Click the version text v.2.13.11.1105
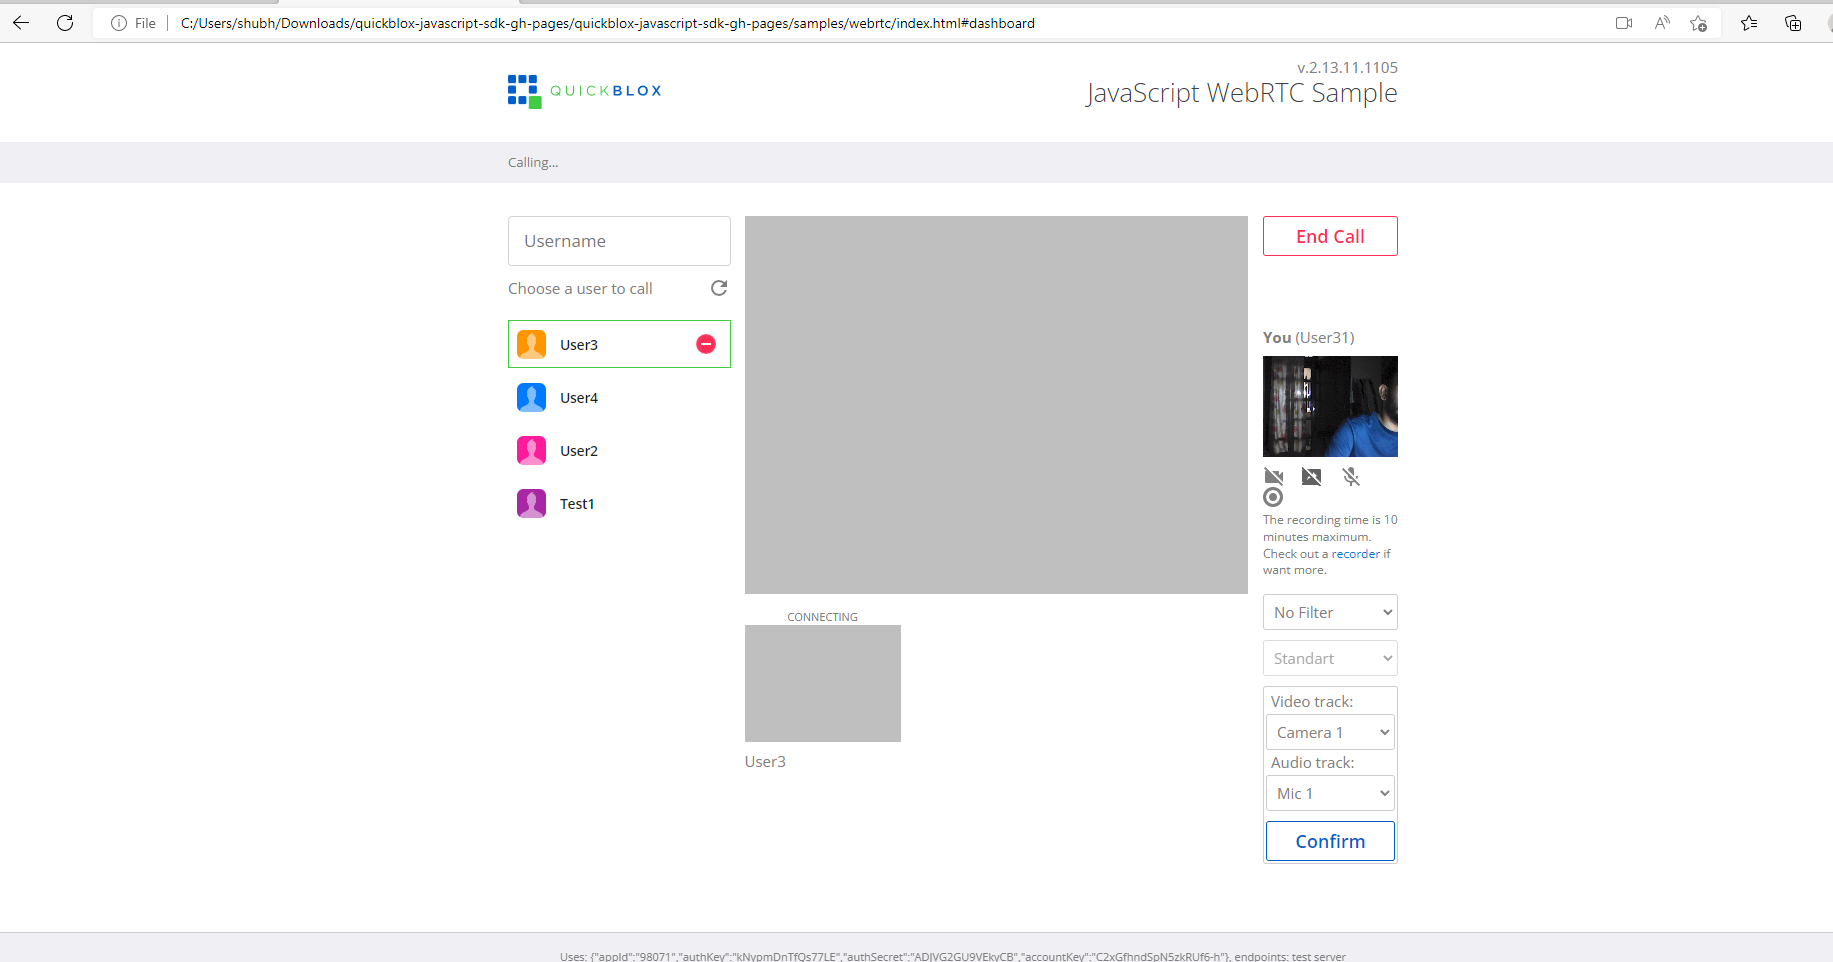Viewport: 1833px width, 962px height. tap(1347, 67)
